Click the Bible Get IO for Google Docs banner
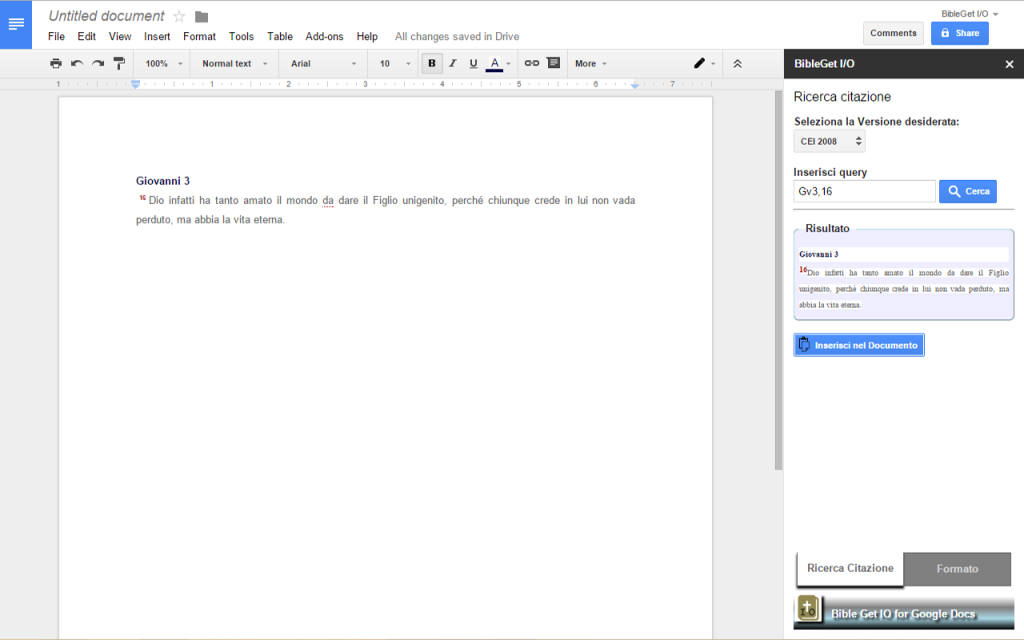The height and width of the screenshot is (640, 1024). click(x=903, y=613)
